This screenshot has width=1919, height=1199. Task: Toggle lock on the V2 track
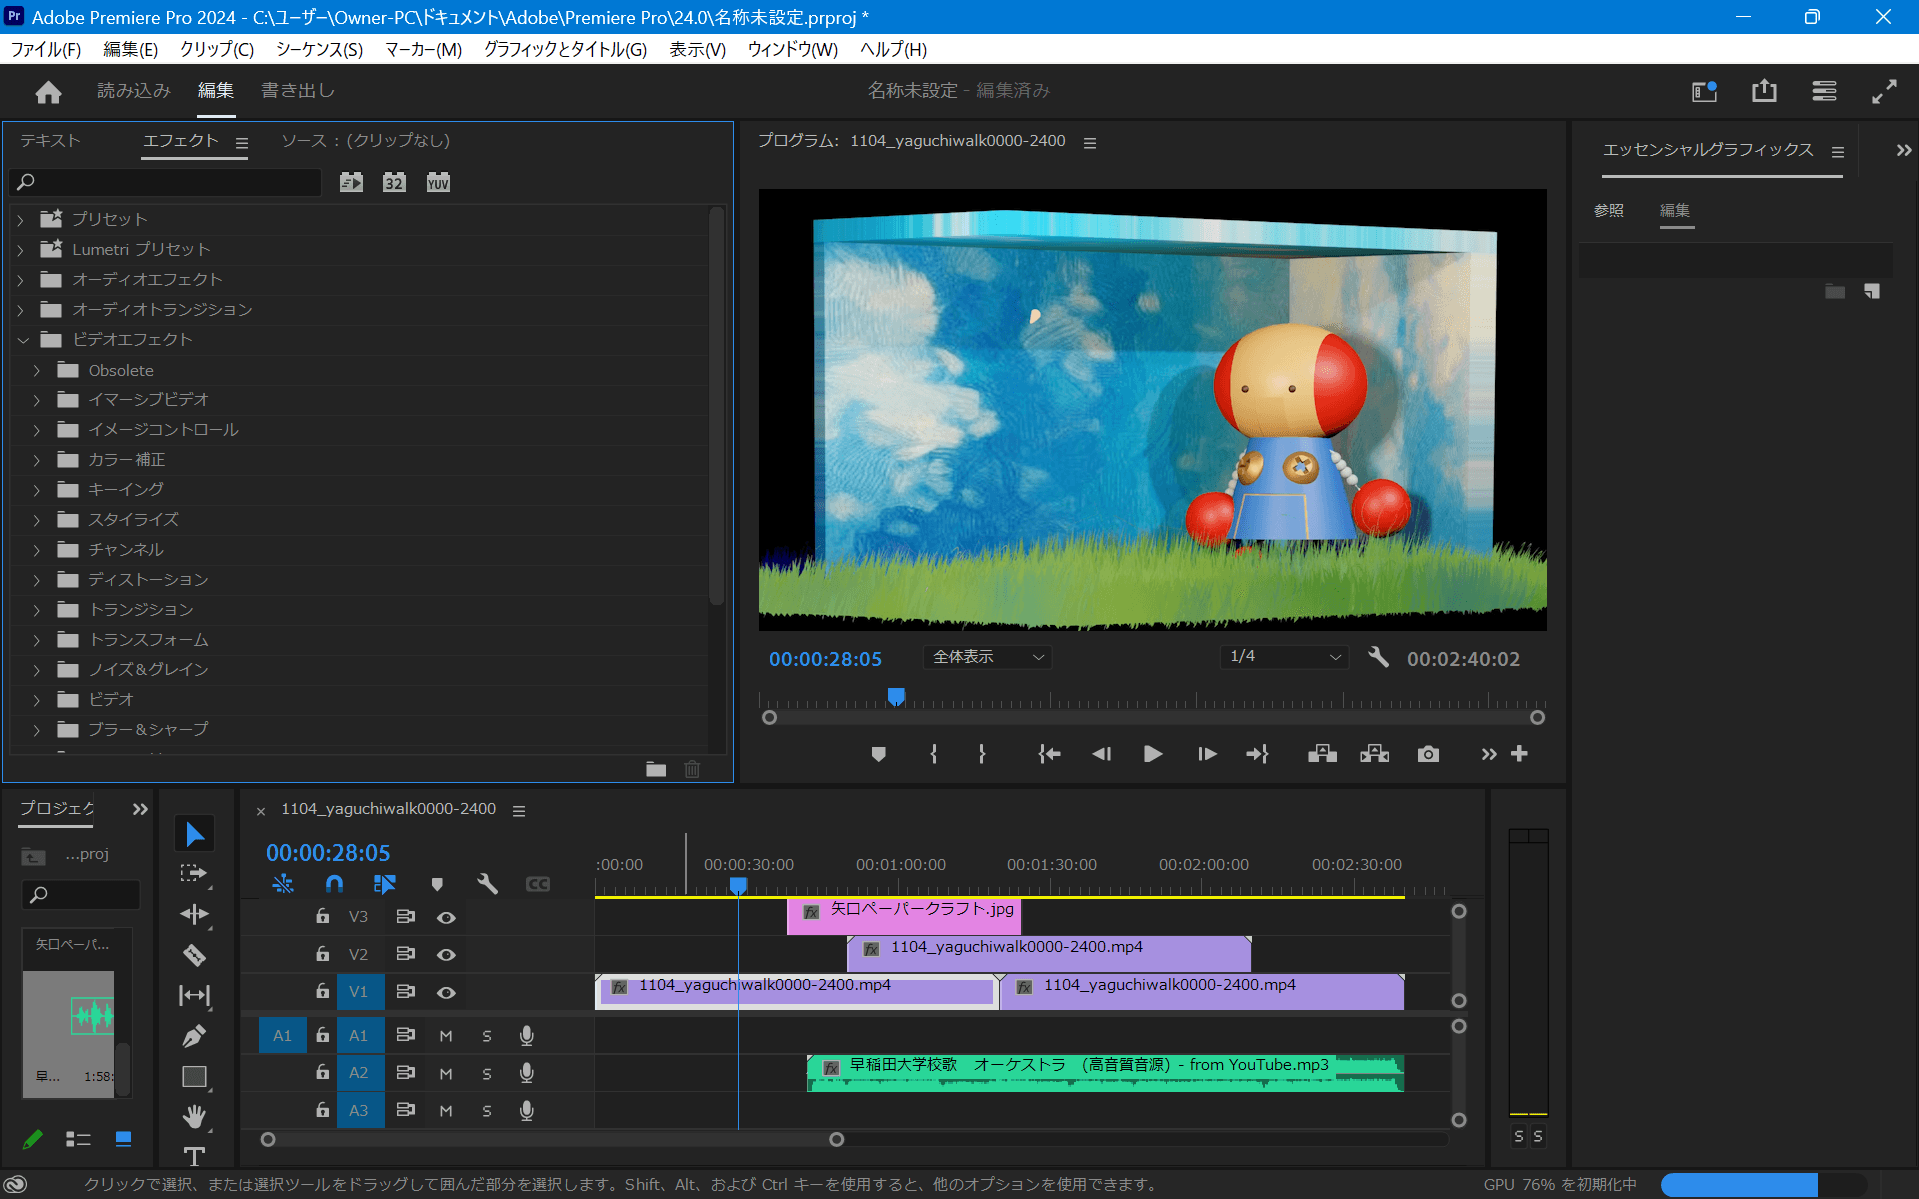pyautogui.click(x=322, y=954)
